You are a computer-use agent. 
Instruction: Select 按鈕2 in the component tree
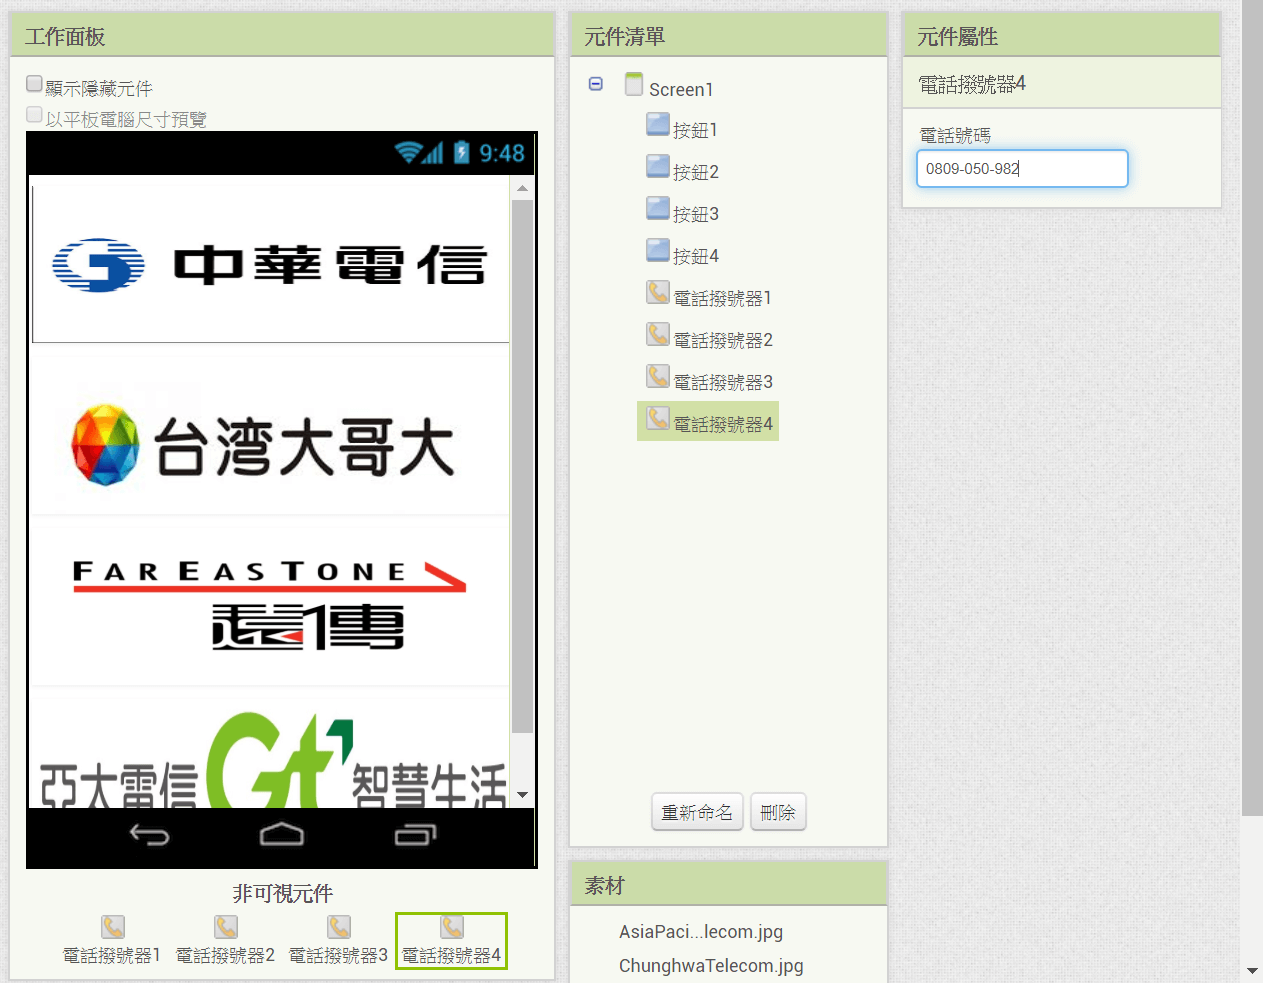coord(696,172)
